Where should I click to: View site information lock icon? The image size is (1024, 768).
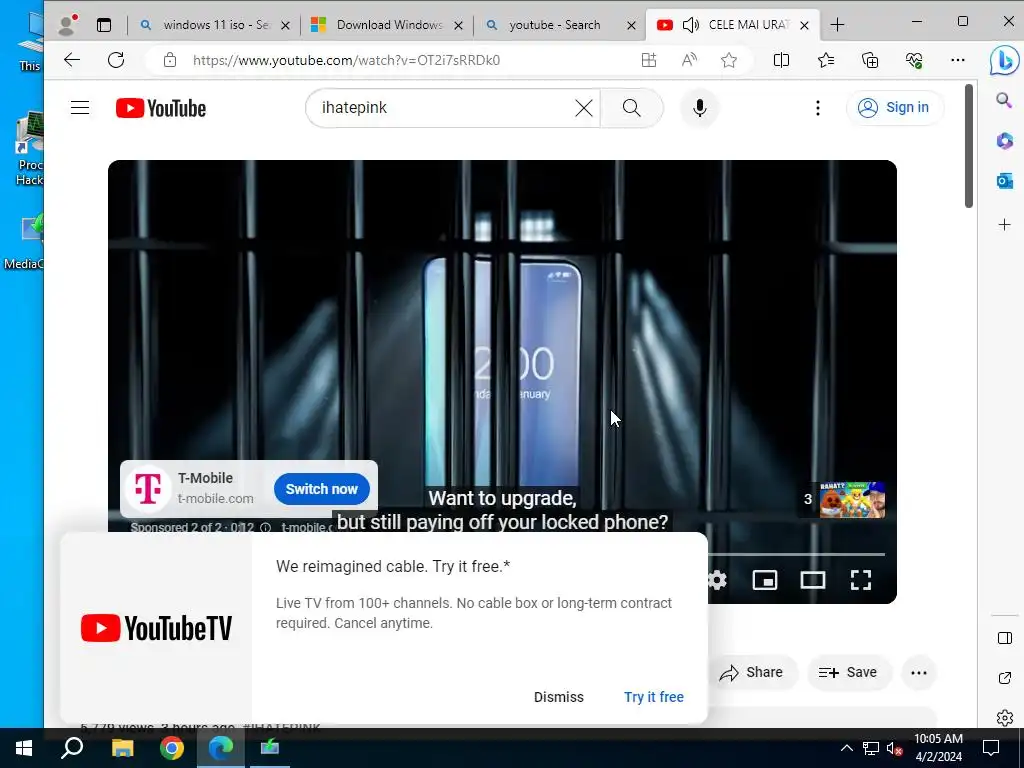pos(170,60)
